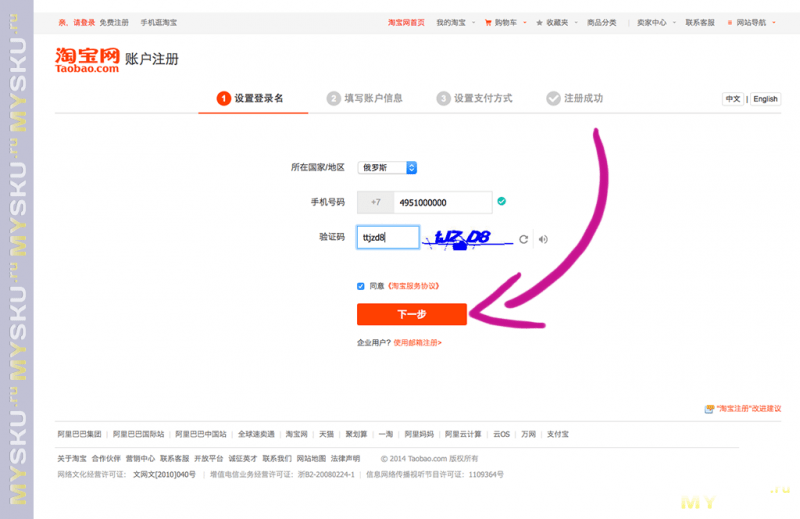Expand the 卖家中心 dropdown
Screen dimensions: 800x519
(656, 22)
